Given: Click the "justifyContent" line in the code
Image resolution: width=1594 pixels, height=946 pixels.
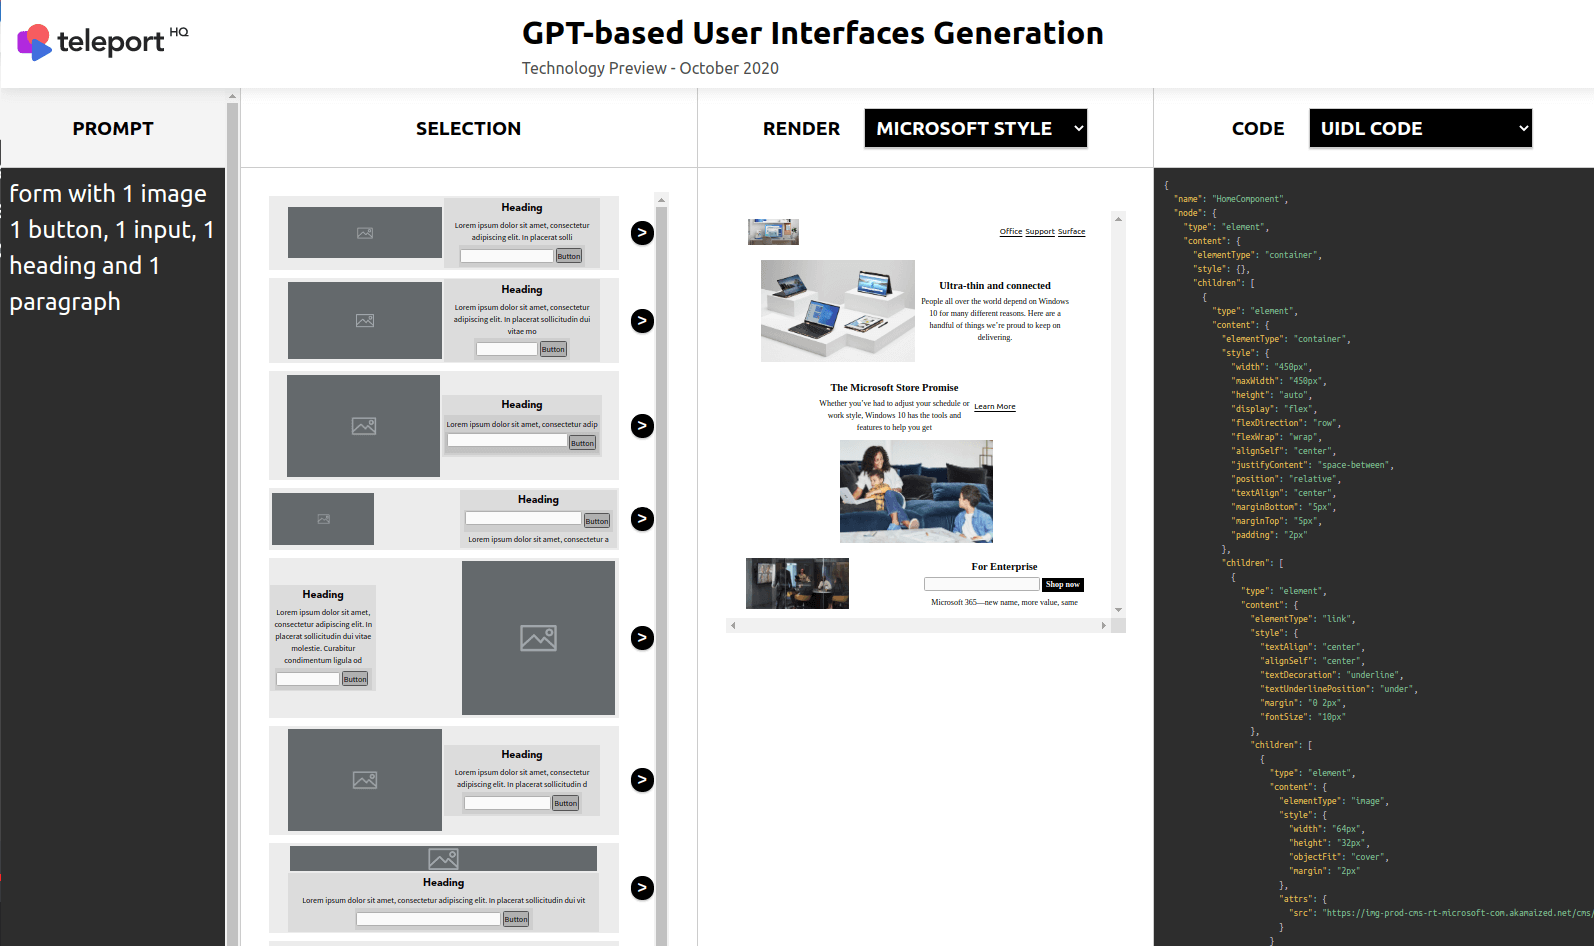Looking at the screenshot, I should coord(1312,465).
